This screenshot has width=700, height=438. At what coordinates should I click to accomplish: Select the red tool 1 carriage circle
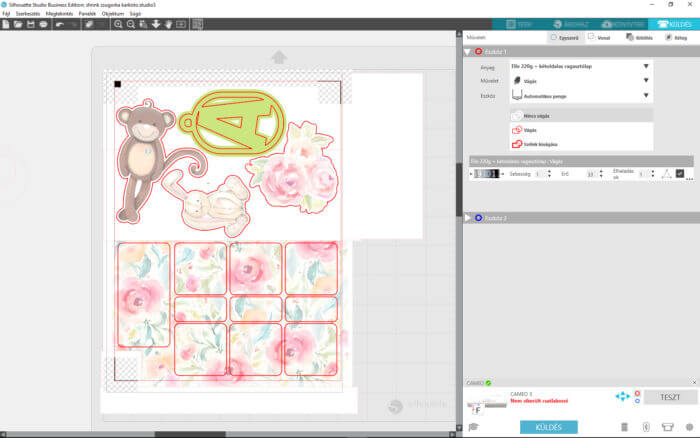(637, 393)
